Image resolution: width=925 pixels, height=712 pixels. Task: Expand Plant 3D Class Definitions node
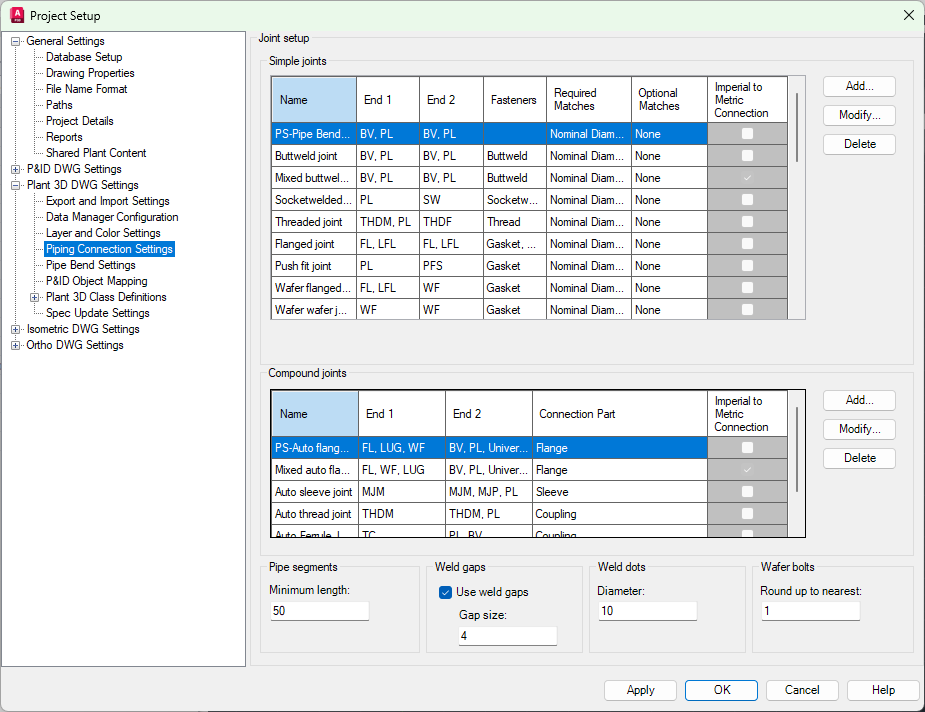click(x=35, y=297)
